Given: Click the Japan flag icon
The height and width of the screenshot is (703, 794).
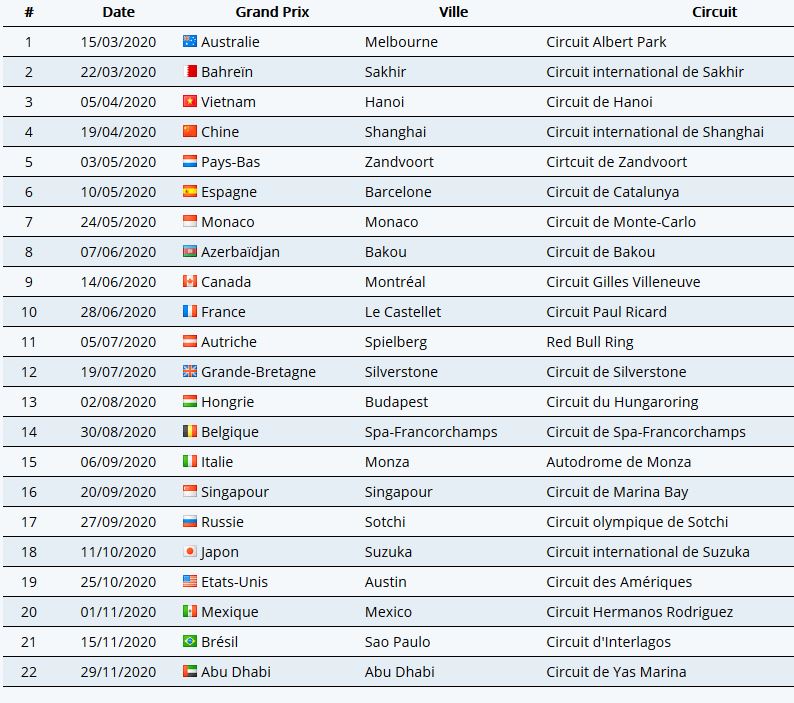Looking at the screenshot, I should pos(190,551).
